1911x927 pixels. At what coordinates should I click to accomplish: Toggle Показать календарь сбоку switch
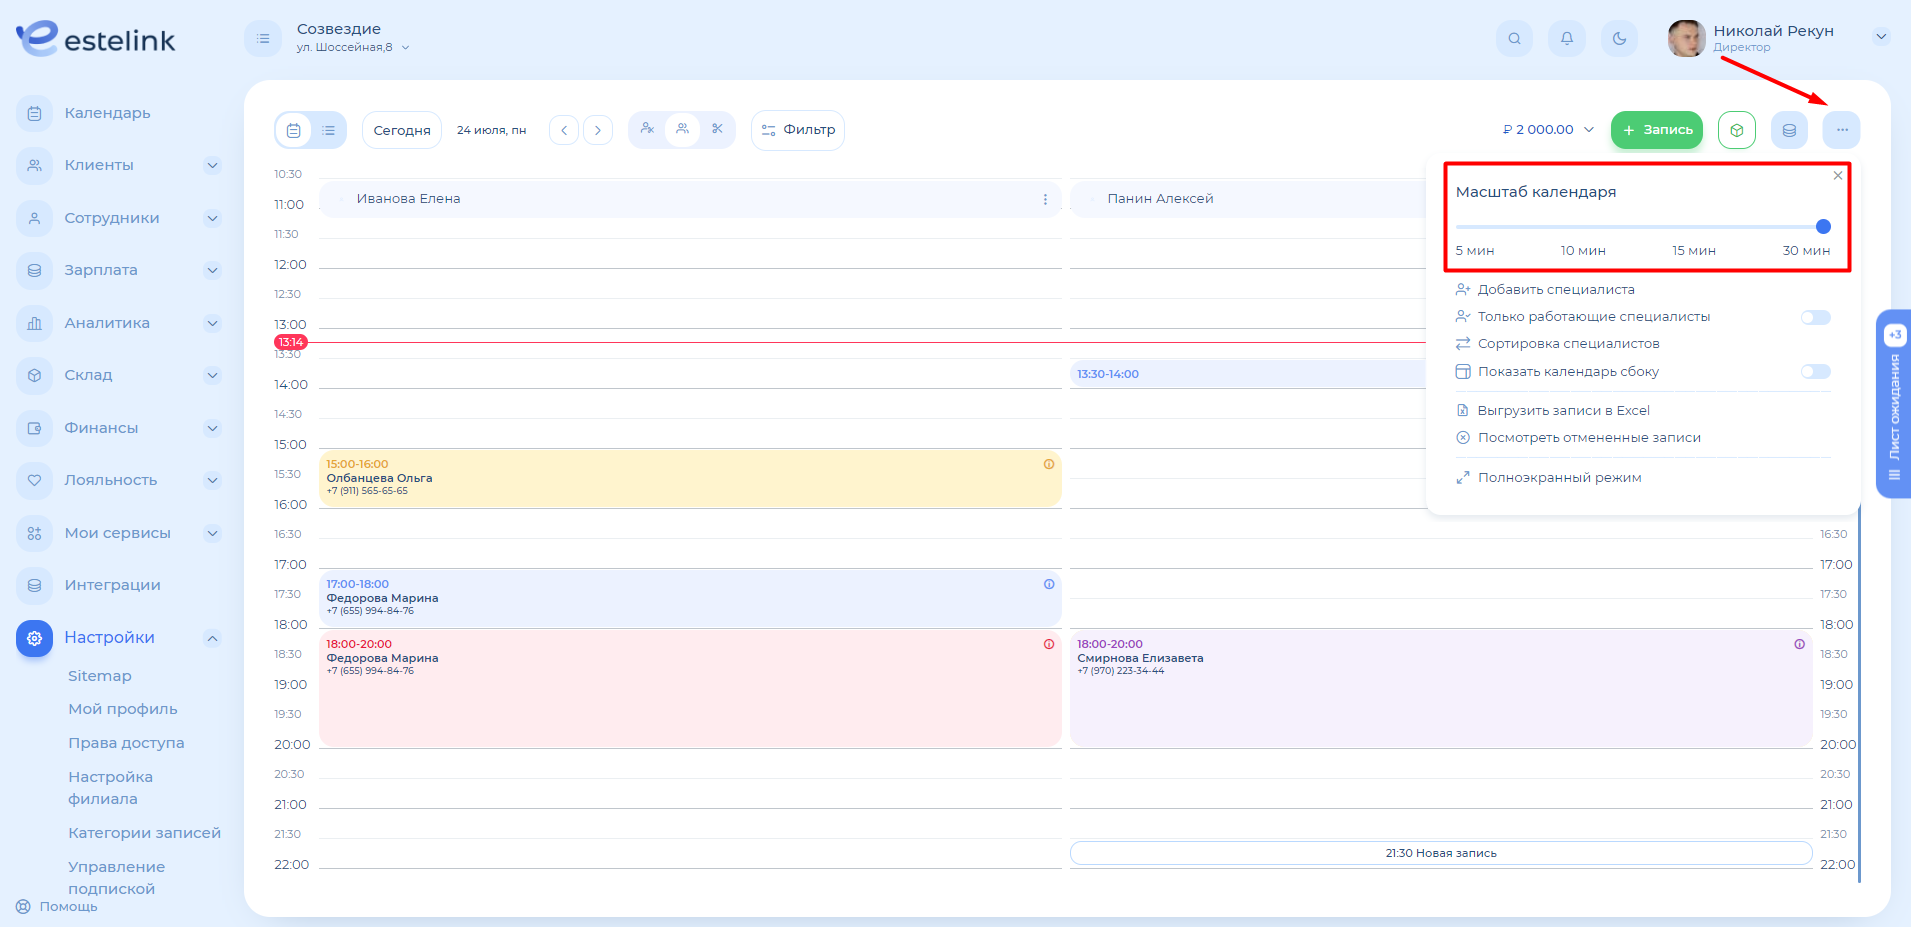click(1815, 372)
